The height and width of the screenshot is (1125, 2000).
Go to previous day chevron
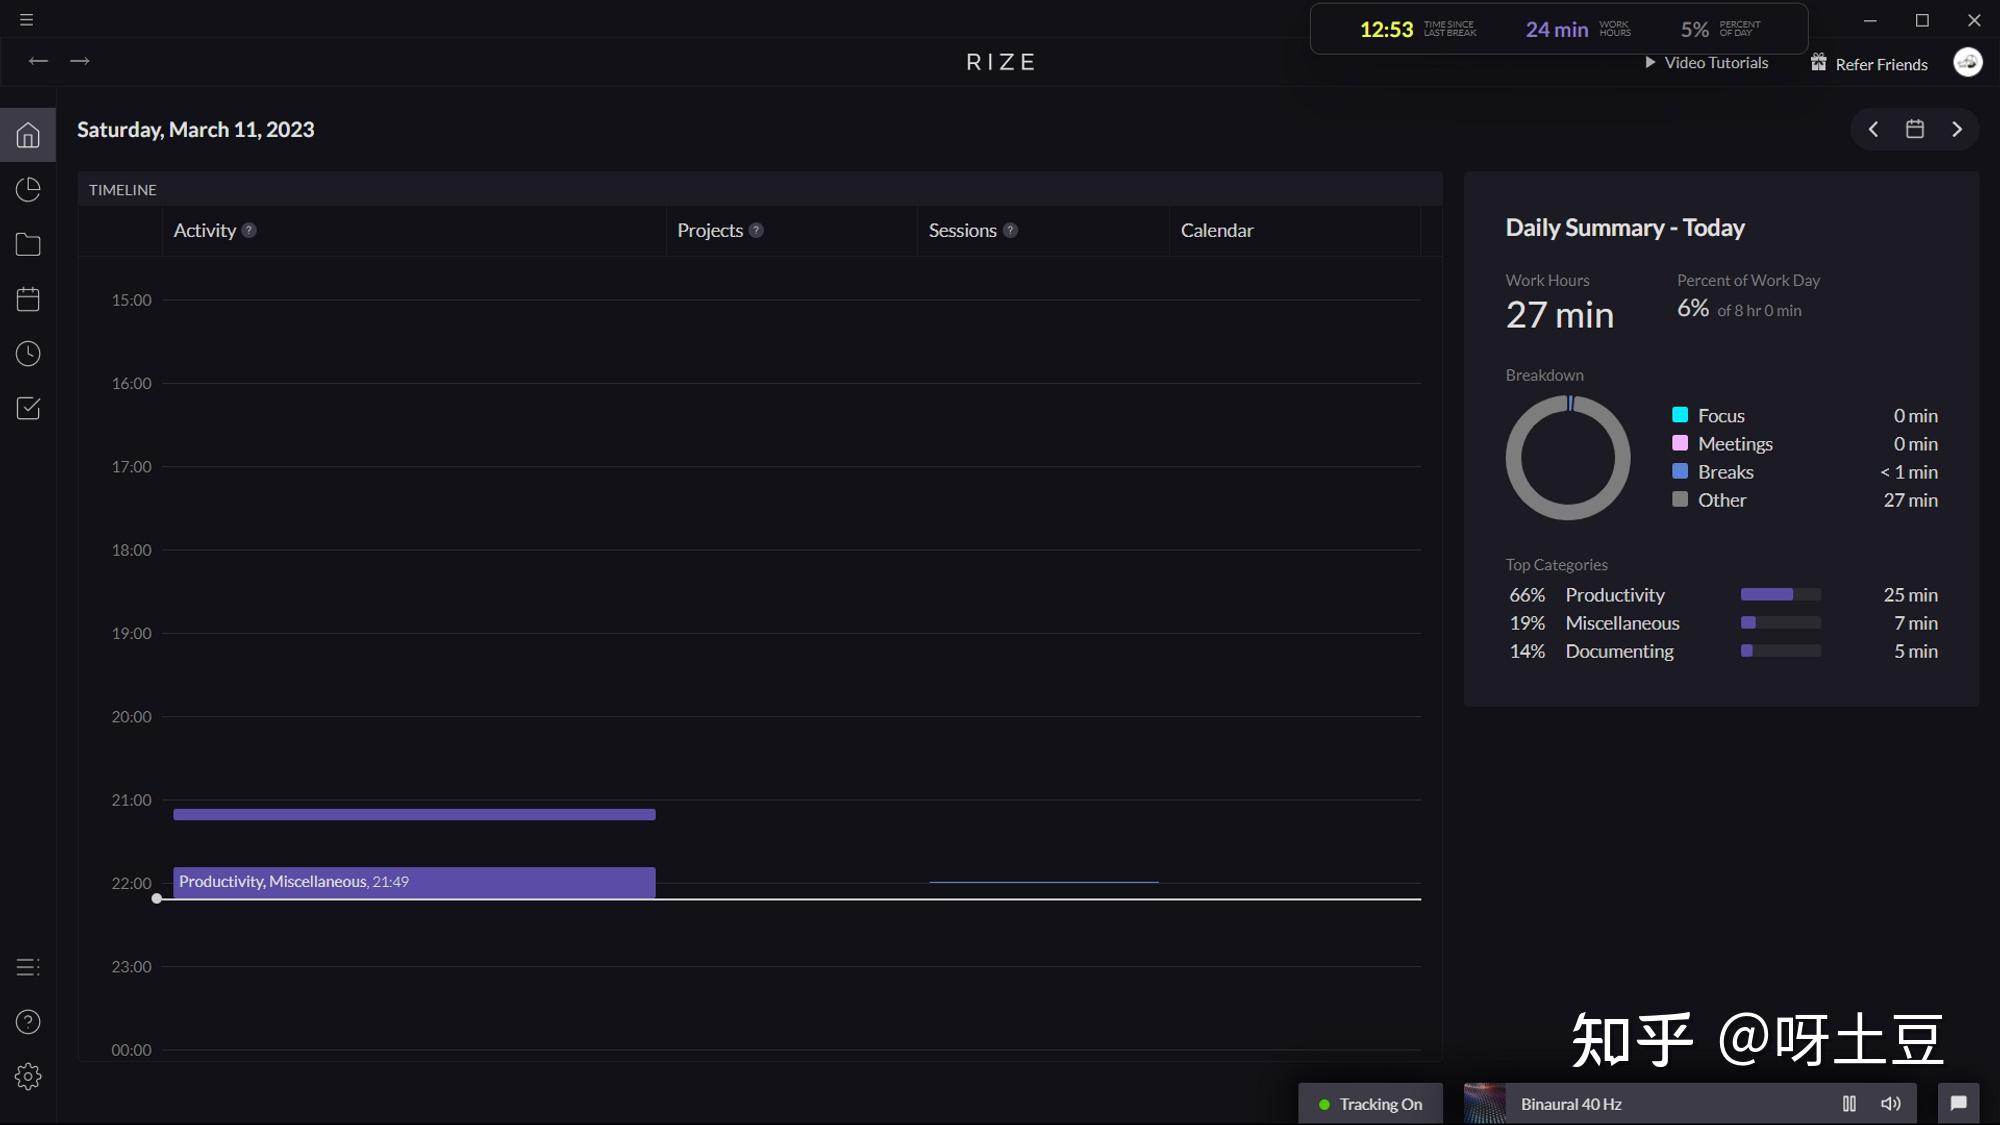click(1873, 130)
